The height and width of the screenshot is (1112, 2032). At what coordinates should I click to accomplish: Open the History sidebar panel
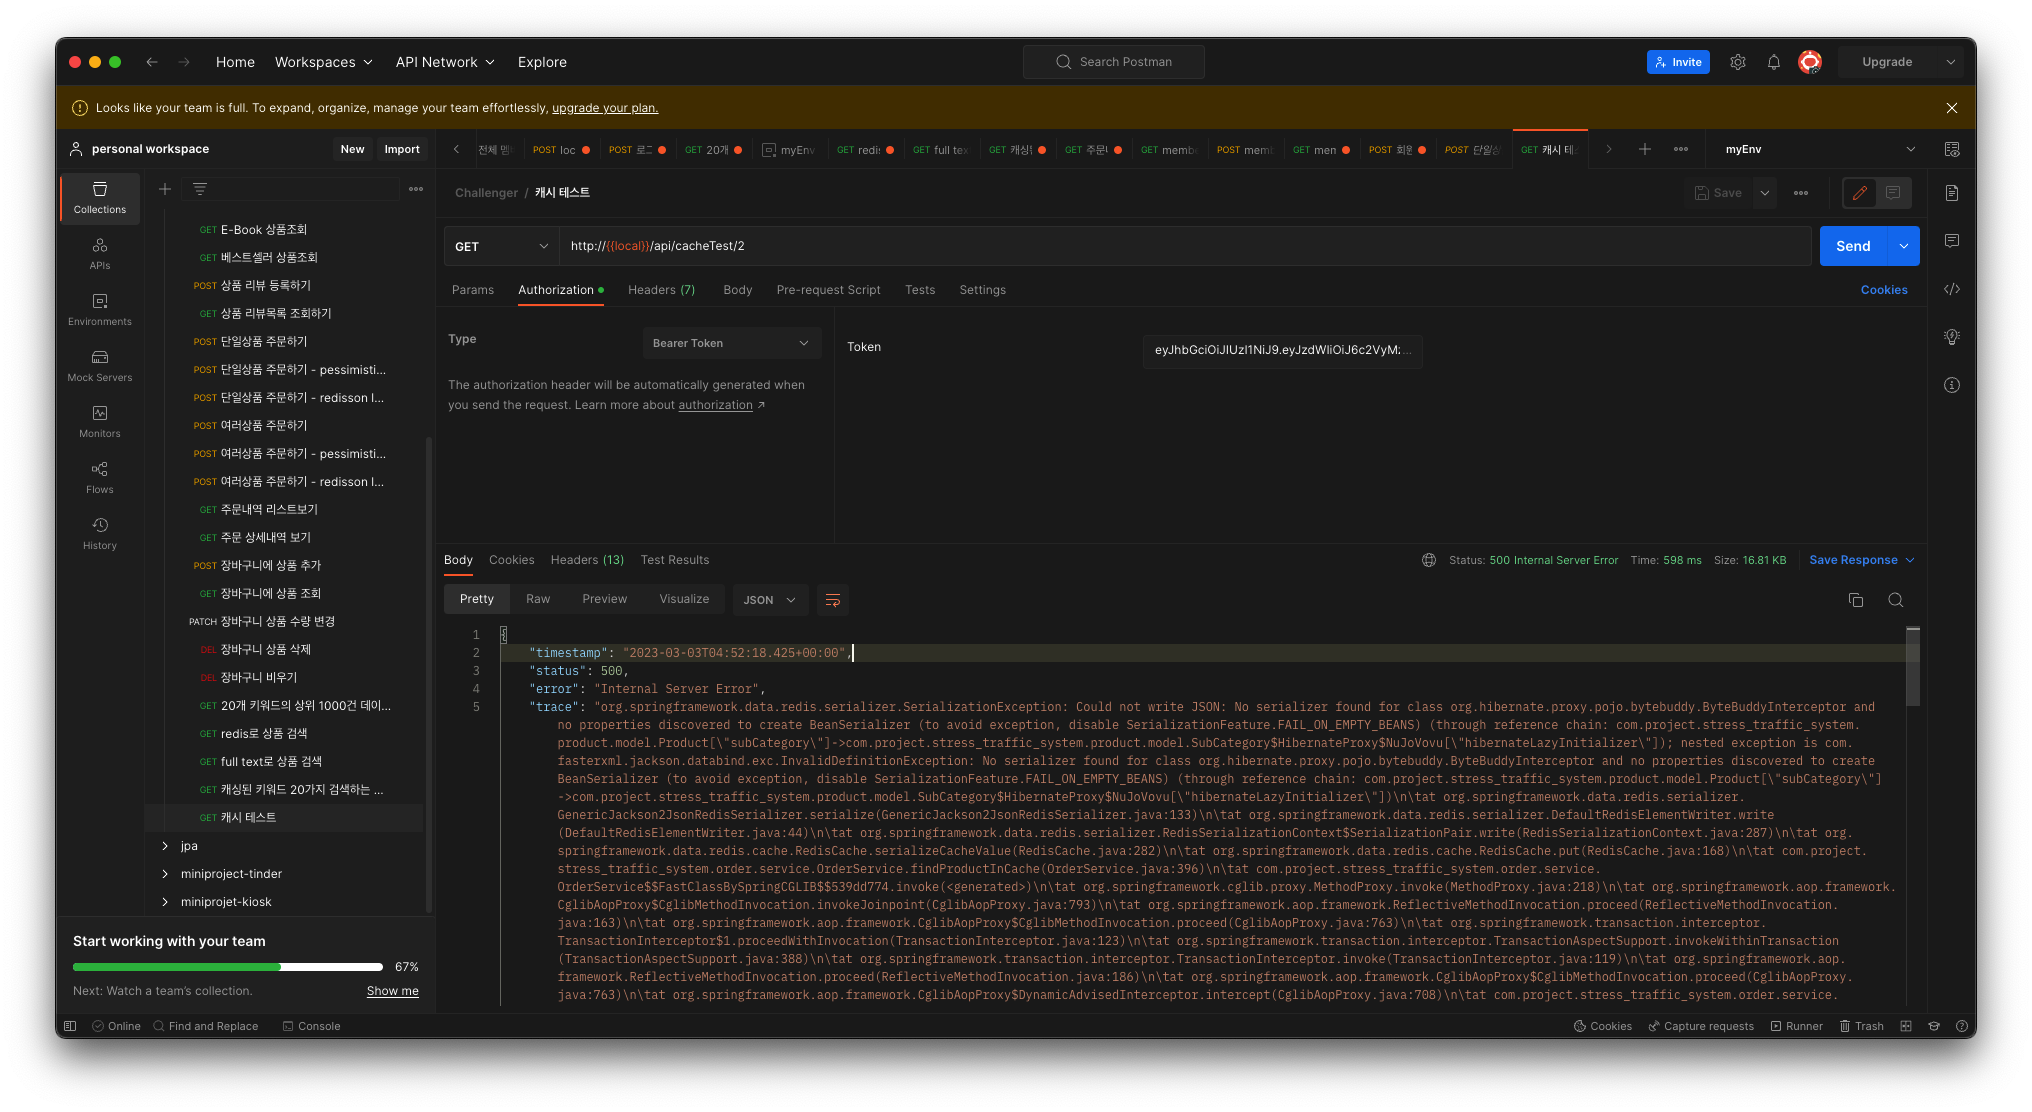(100, 532)
